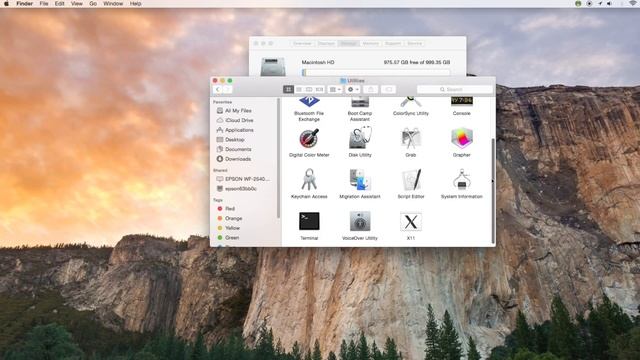Click Macintosh HD drive icon in About window
This screenshot has height=360, width=640.
click(273, 67)
